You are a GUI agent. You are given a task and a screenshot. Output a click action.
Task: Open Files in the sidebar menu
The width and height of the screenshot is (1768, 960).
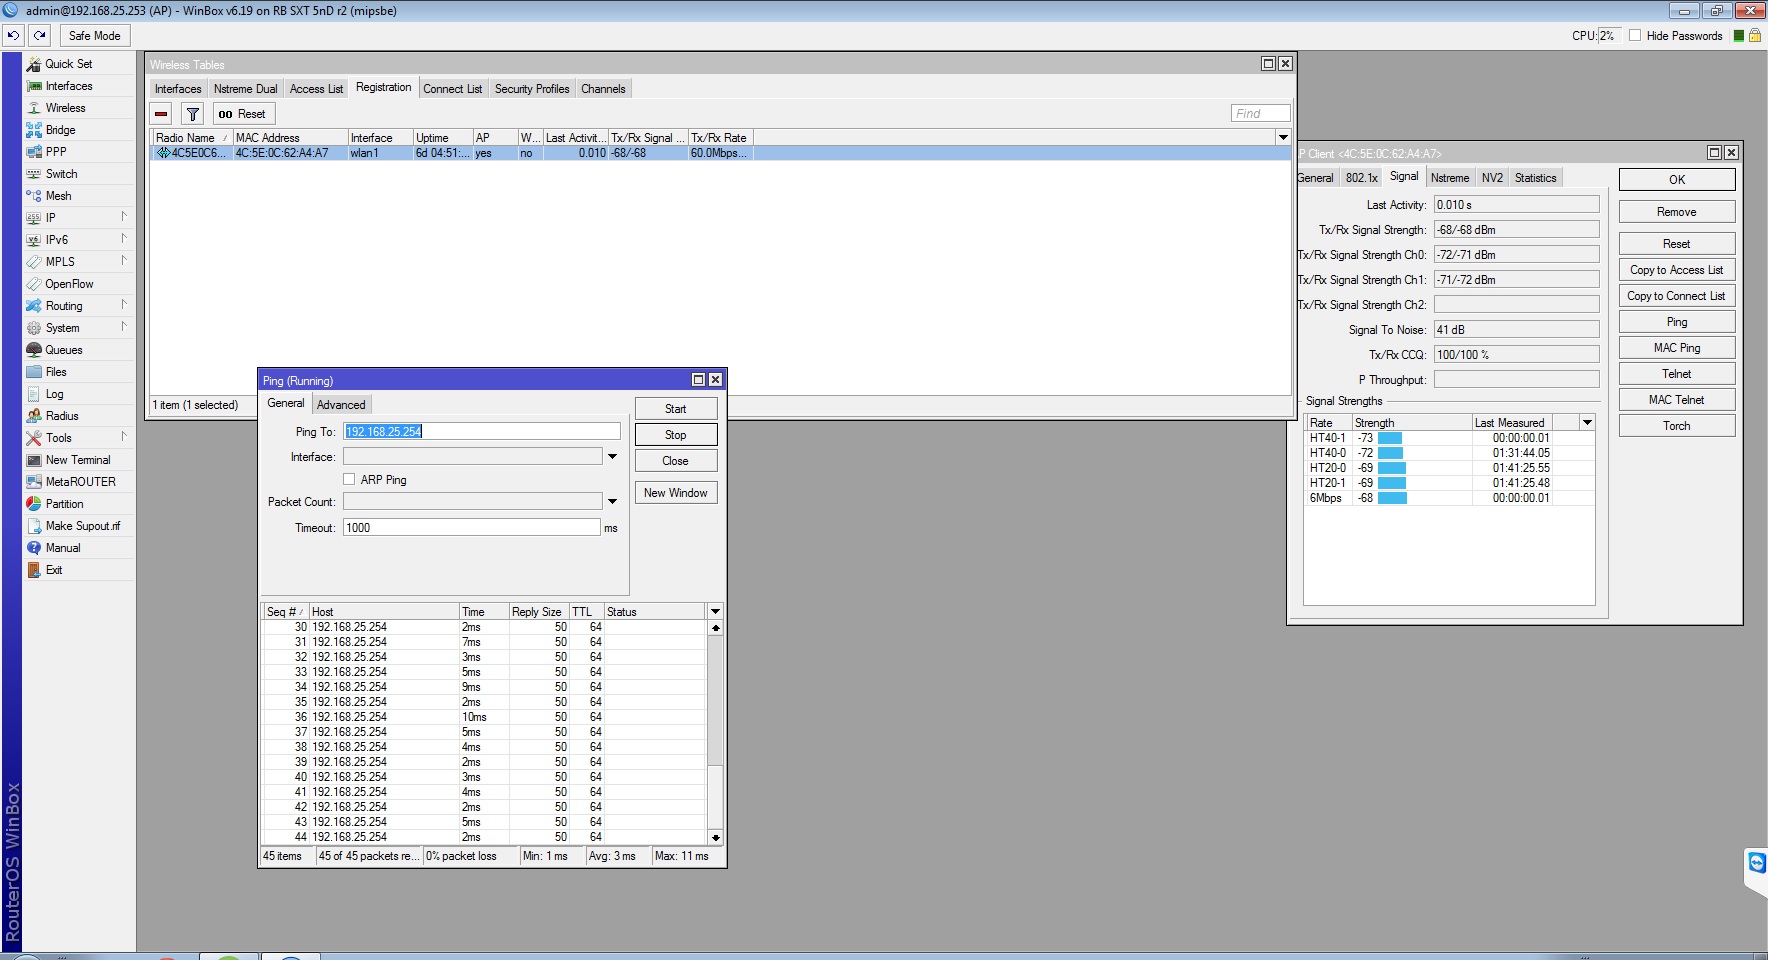pyautogui.click(x=56, y=372)
